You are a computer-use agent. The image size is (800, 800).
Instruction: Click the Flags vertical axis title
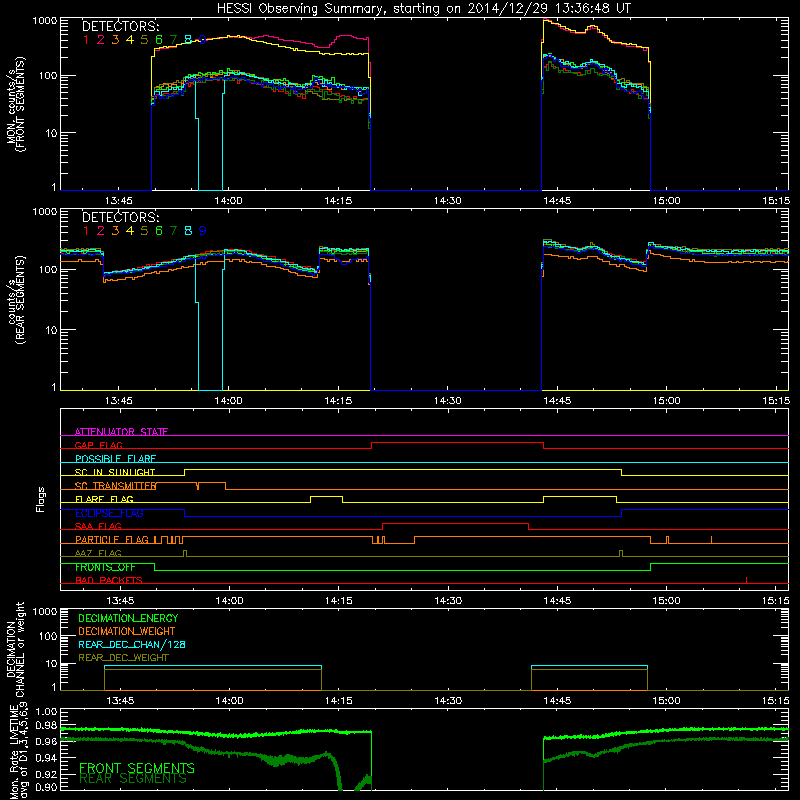(x=41, y=499)
